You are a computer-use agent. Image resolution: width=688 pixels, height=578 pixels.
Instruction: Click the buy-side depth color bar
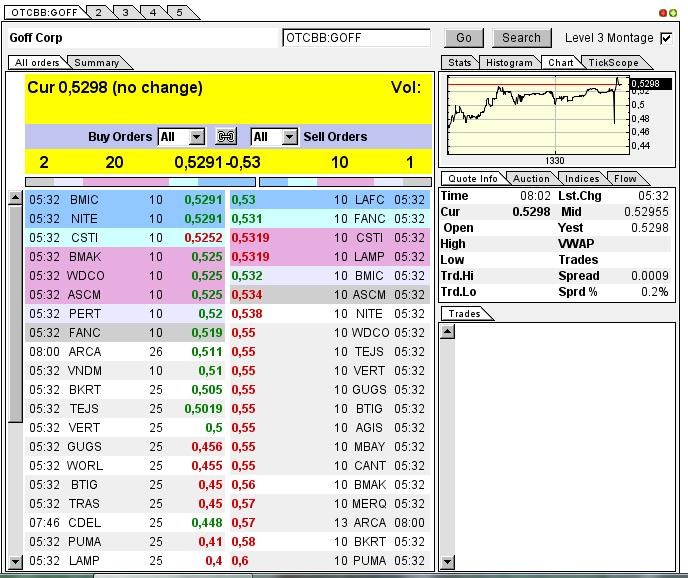tap(140, 182)
